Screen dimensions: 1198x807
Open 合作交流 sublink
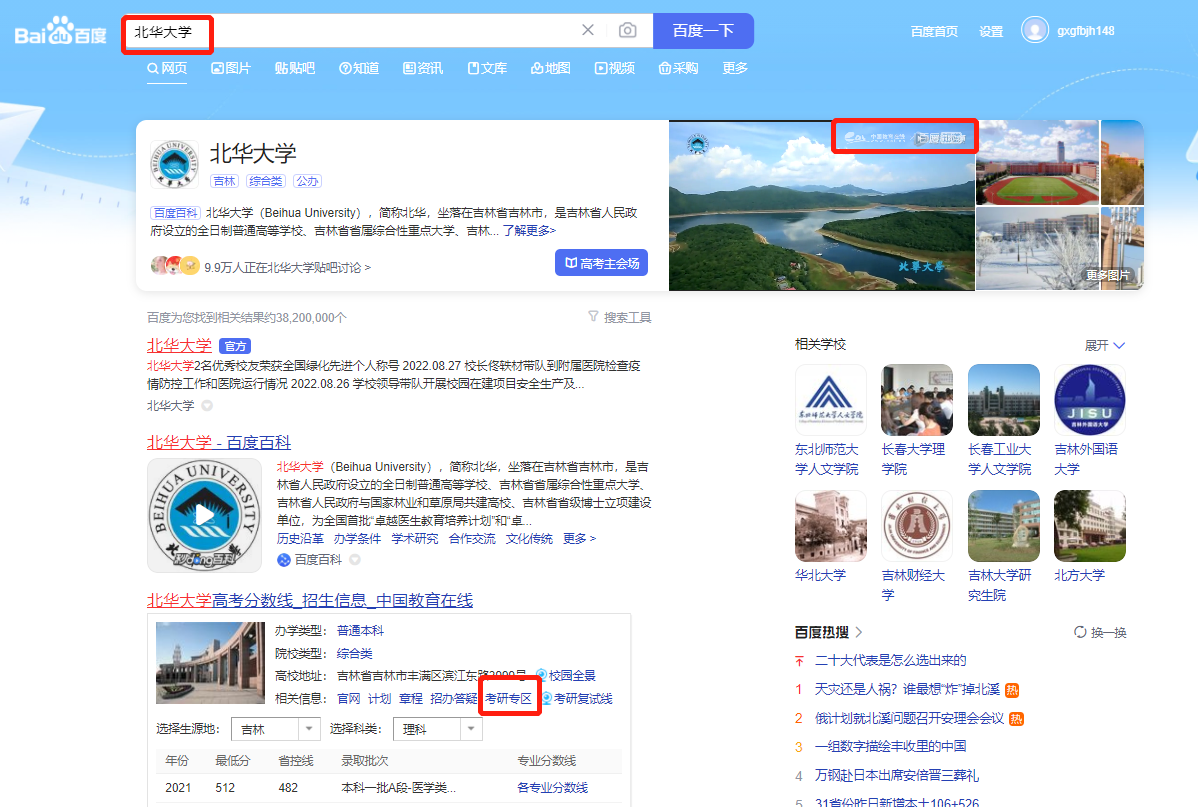tap(472, 539)
